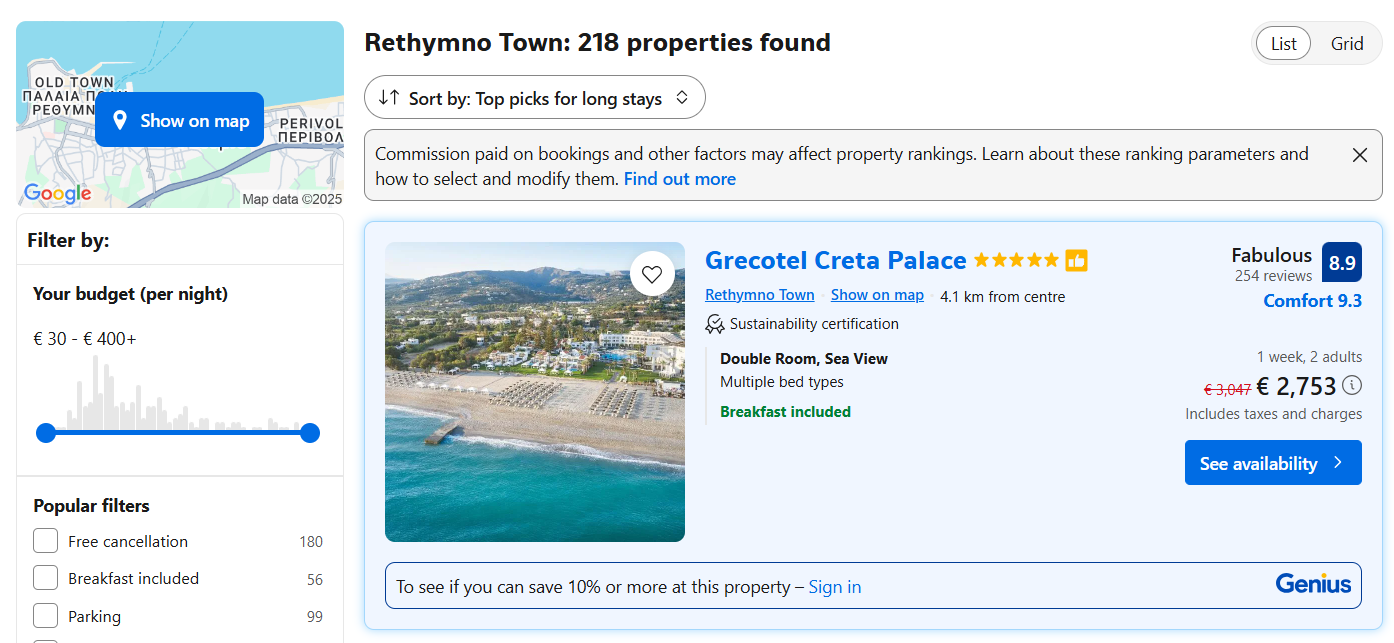Open the Find out more link
The image size is (1394, 643).
click(679, 179)
